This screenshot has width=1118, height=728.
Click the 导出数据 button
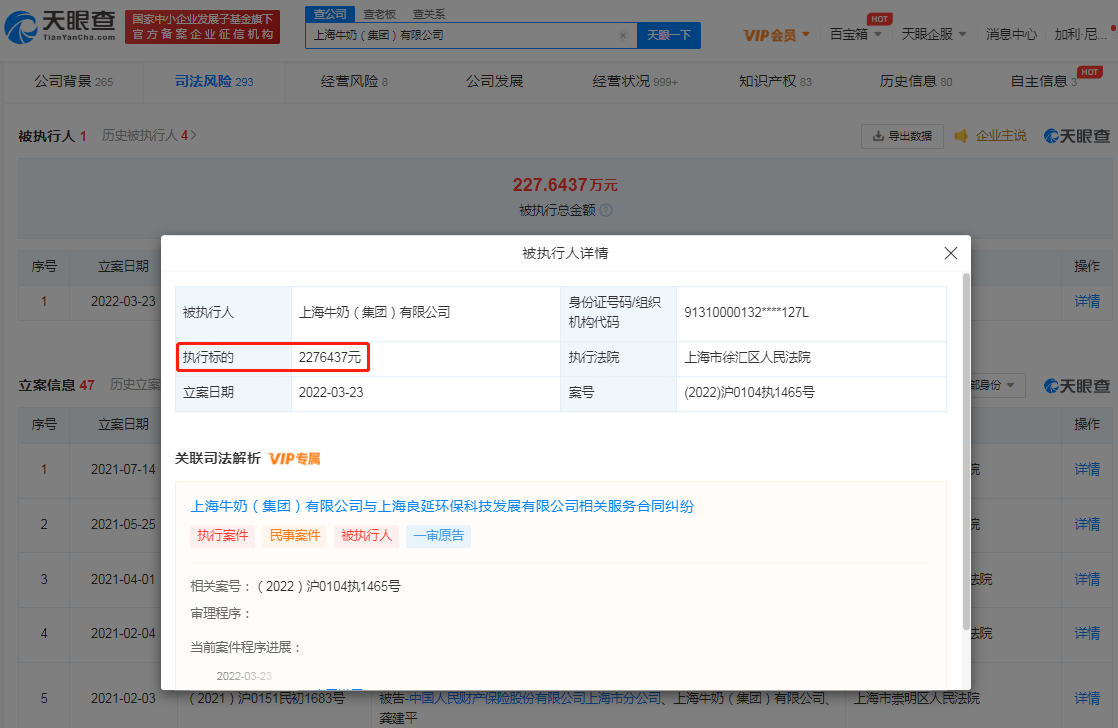(x=902, y=135)
